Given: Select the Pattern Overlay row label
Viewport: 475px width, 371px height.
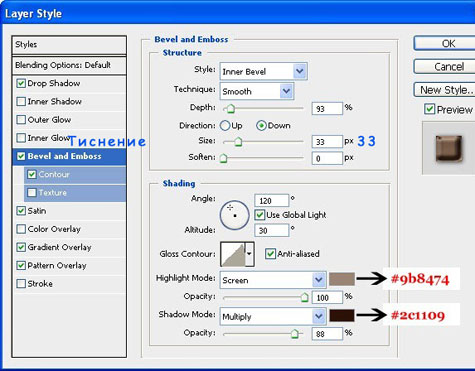Looking at the screenshot, I should point(57,265).
